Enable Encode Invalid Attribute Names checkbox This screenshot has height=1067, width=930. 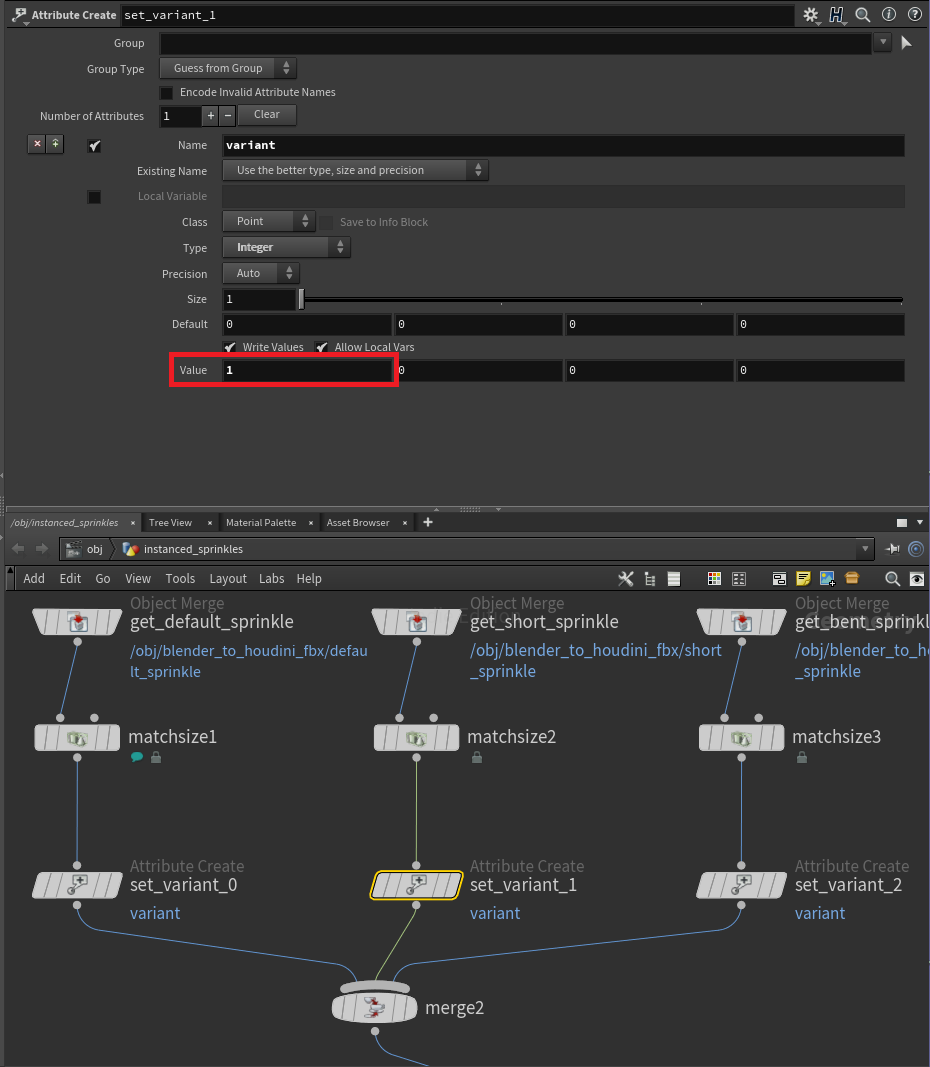tap(167, 93)
